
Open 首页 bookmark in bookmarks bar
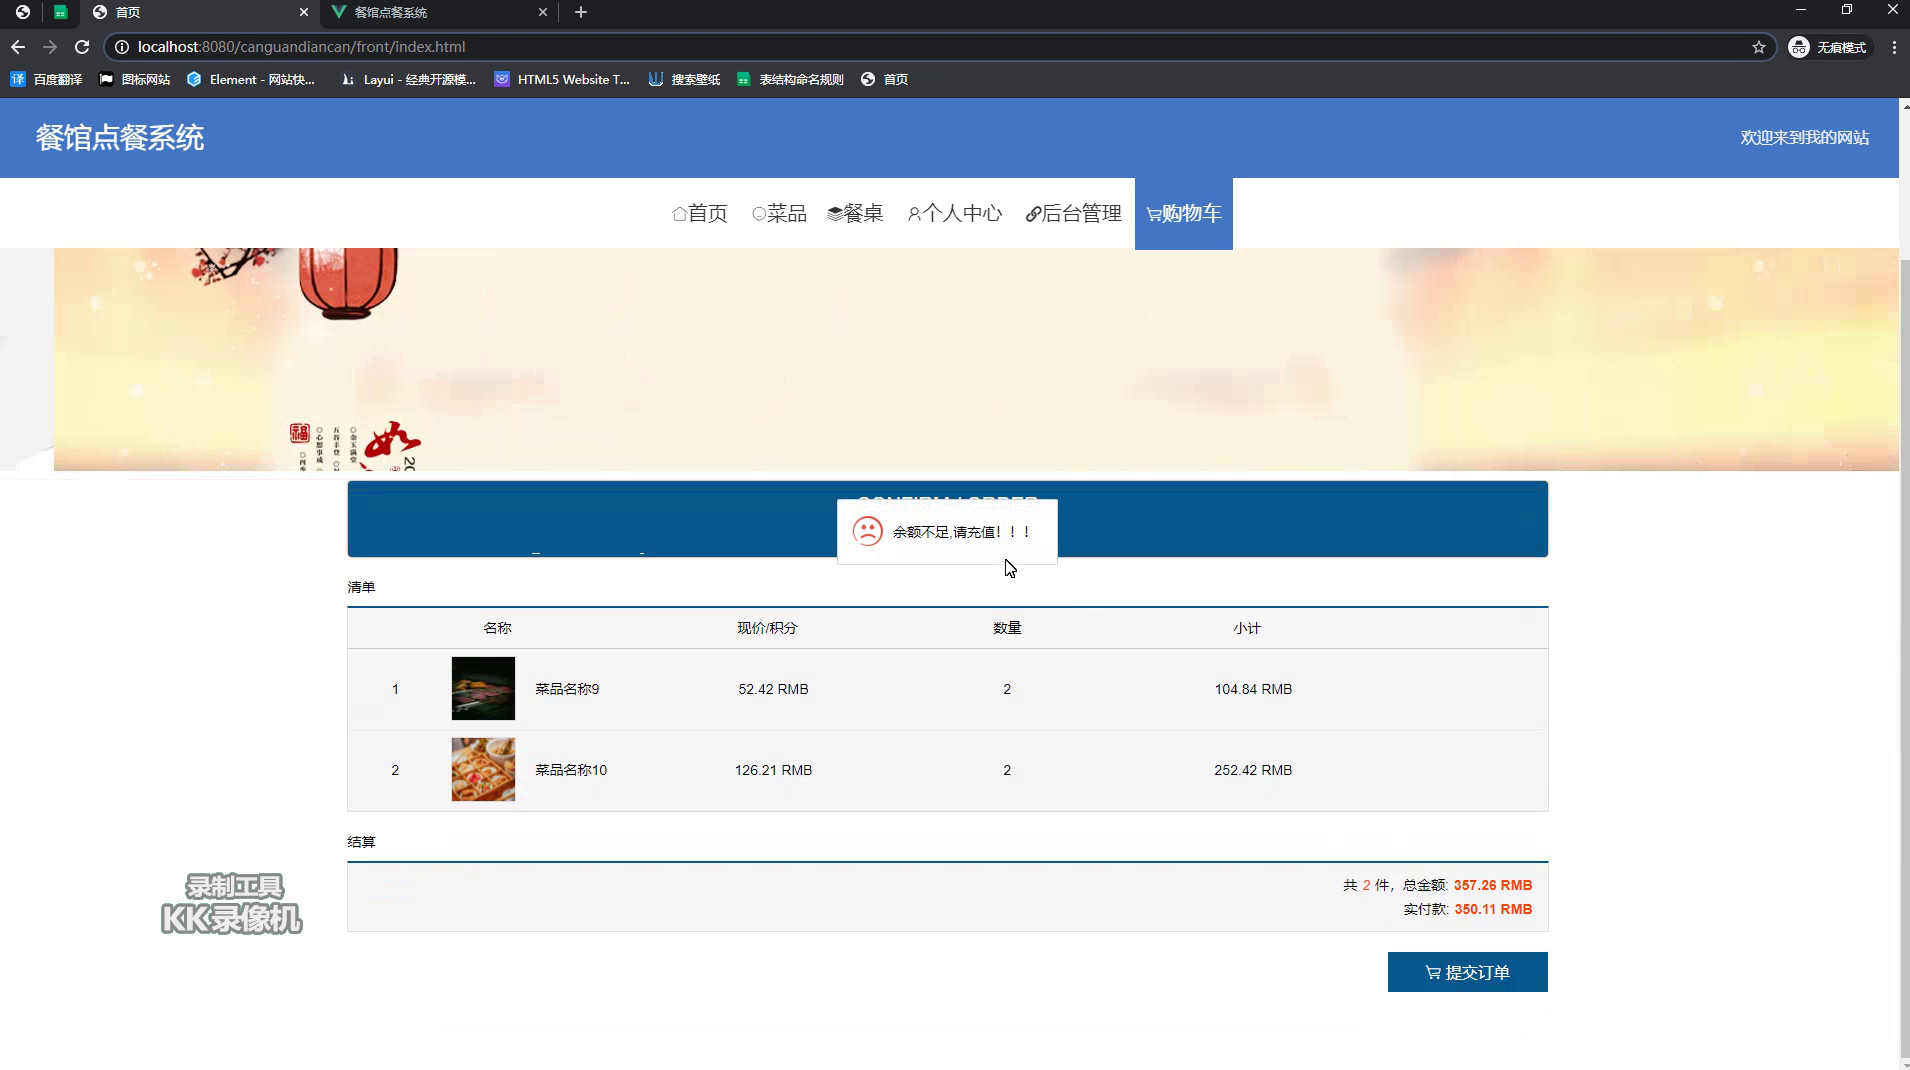[x=884, y=79]
